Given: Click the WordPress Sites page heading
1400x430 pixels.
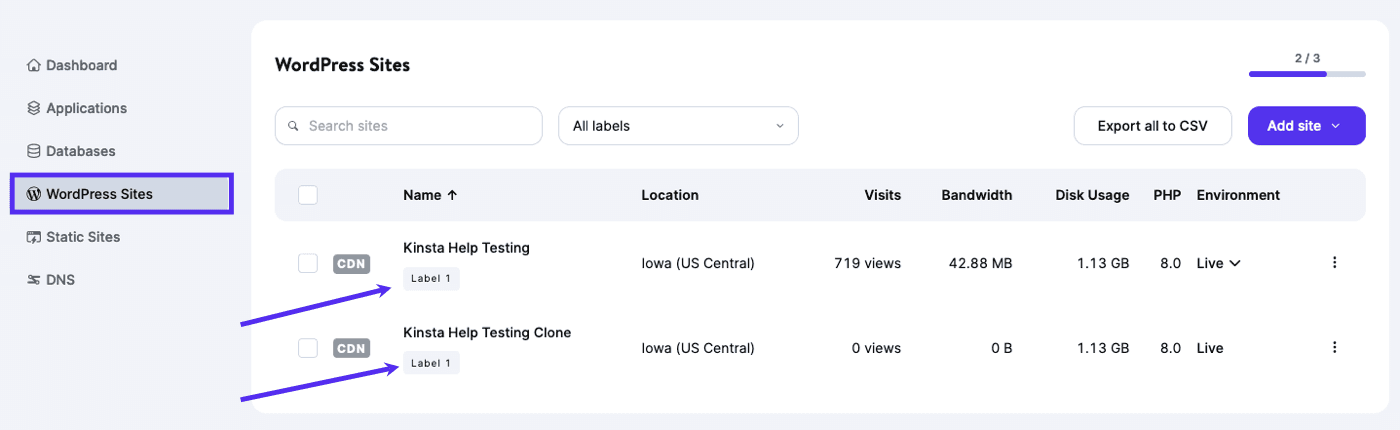Looking at the screenshot, I should click(x=342, y=65).
